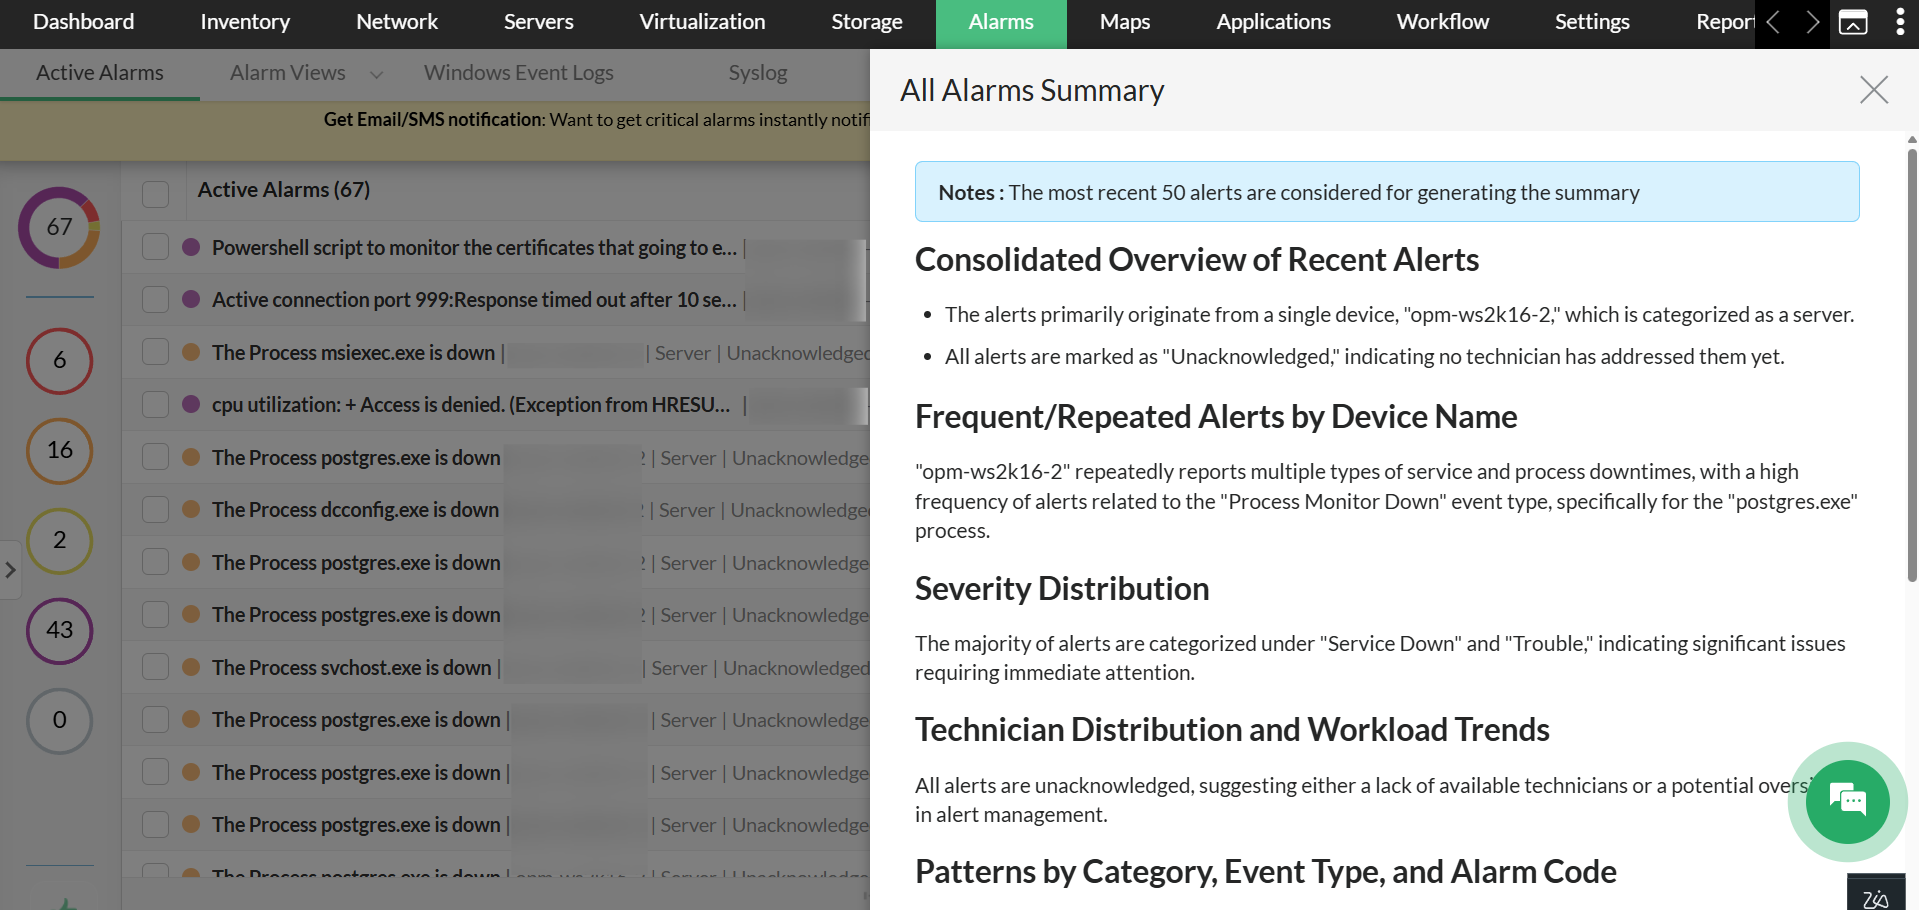Viewport: 1919px width, 910px height.
Task: Filter by the circle showing 43 alarms
Action: 60,630
